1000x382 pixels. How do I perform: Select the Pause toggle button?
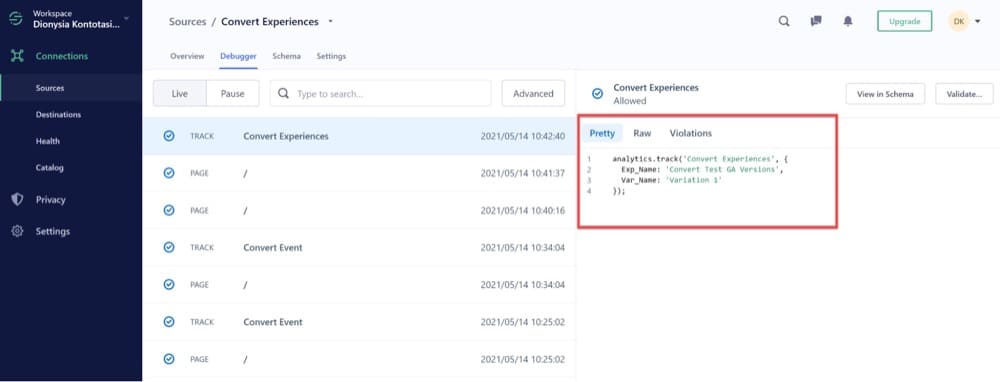tap(233, 93)
